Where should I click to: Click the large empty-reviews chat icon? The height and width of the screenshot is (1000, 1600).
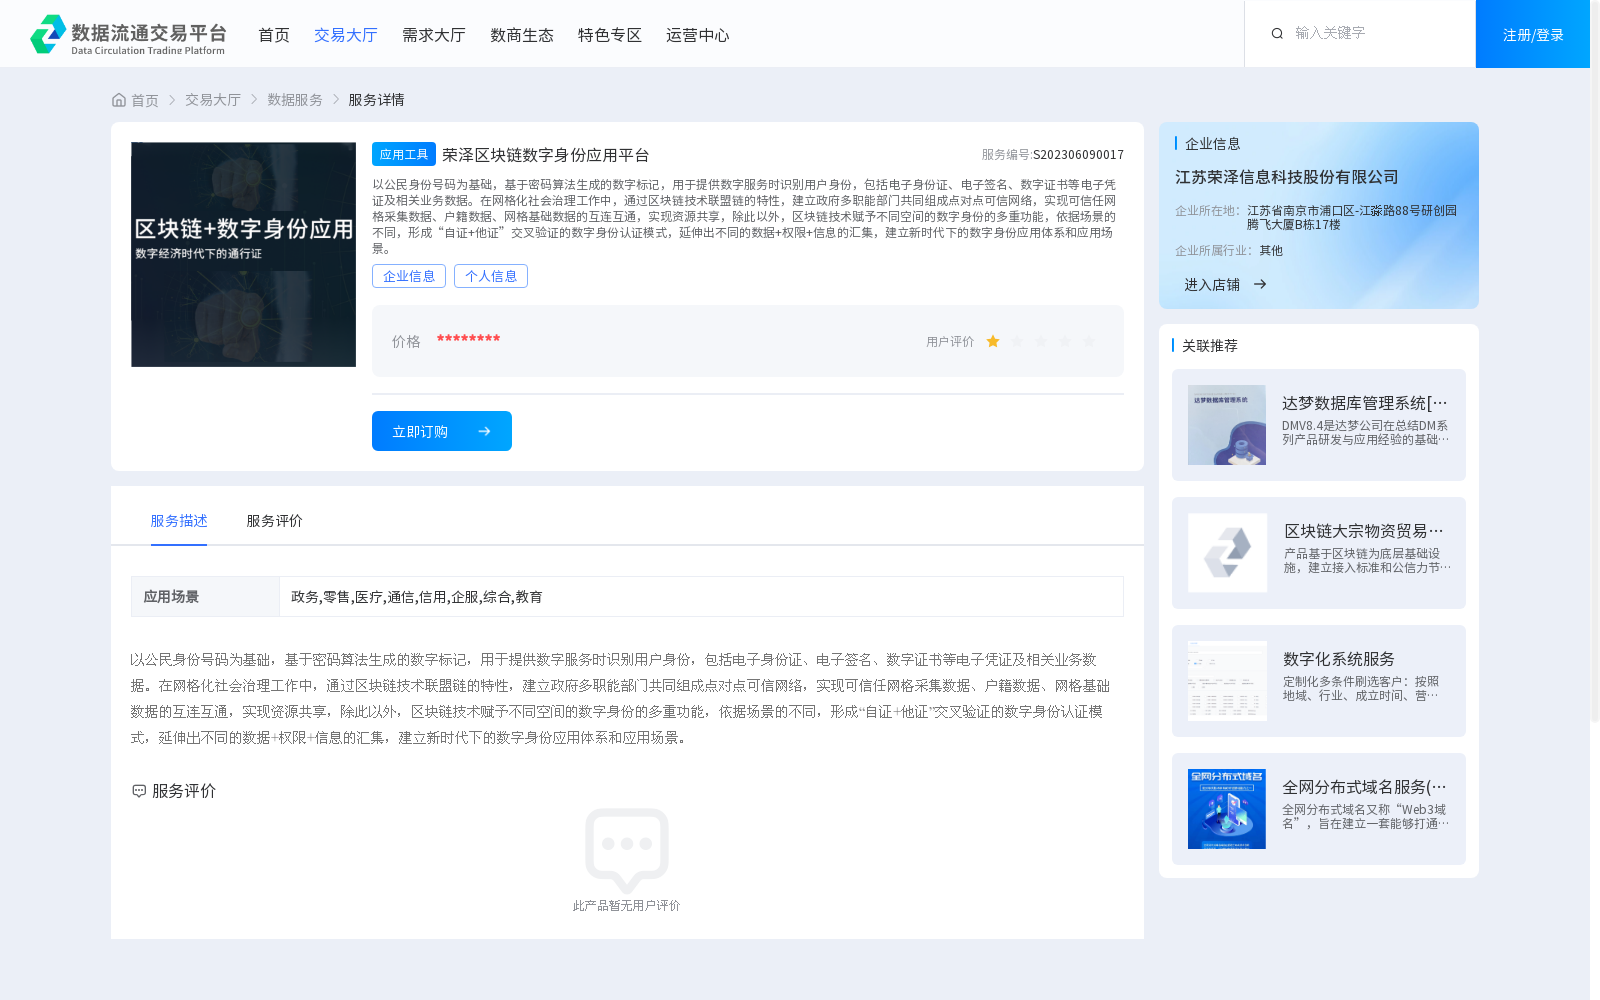(x=627, y=850)
